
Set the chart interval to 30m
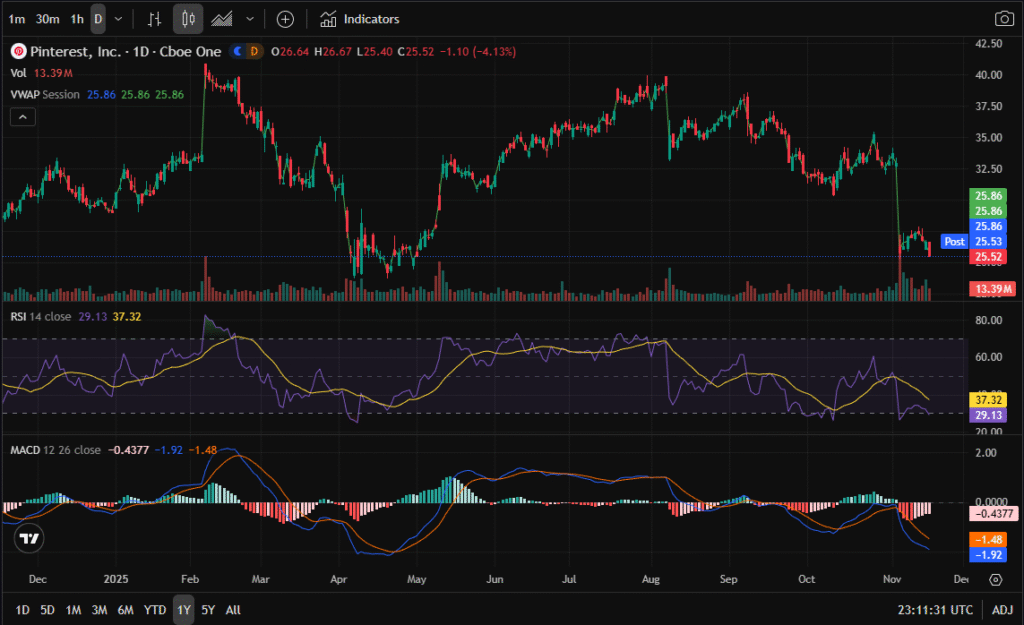click(x=46, y=19)
